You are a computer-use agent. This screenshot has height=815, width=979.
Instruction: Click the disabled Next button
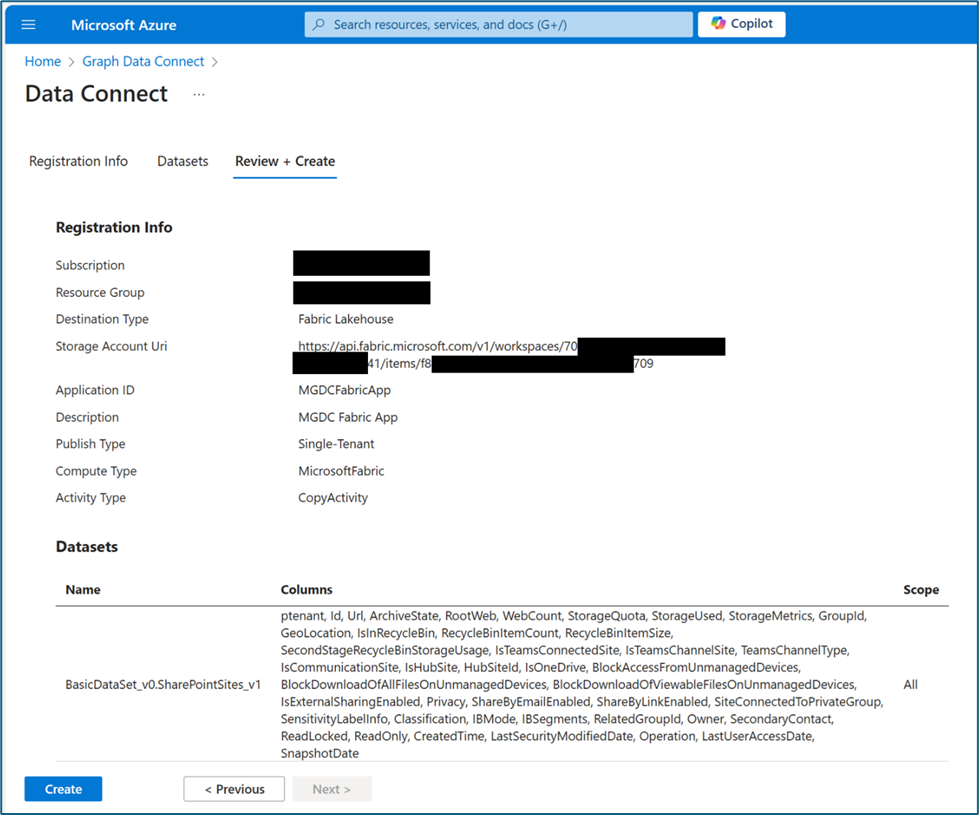click(332, 789)
